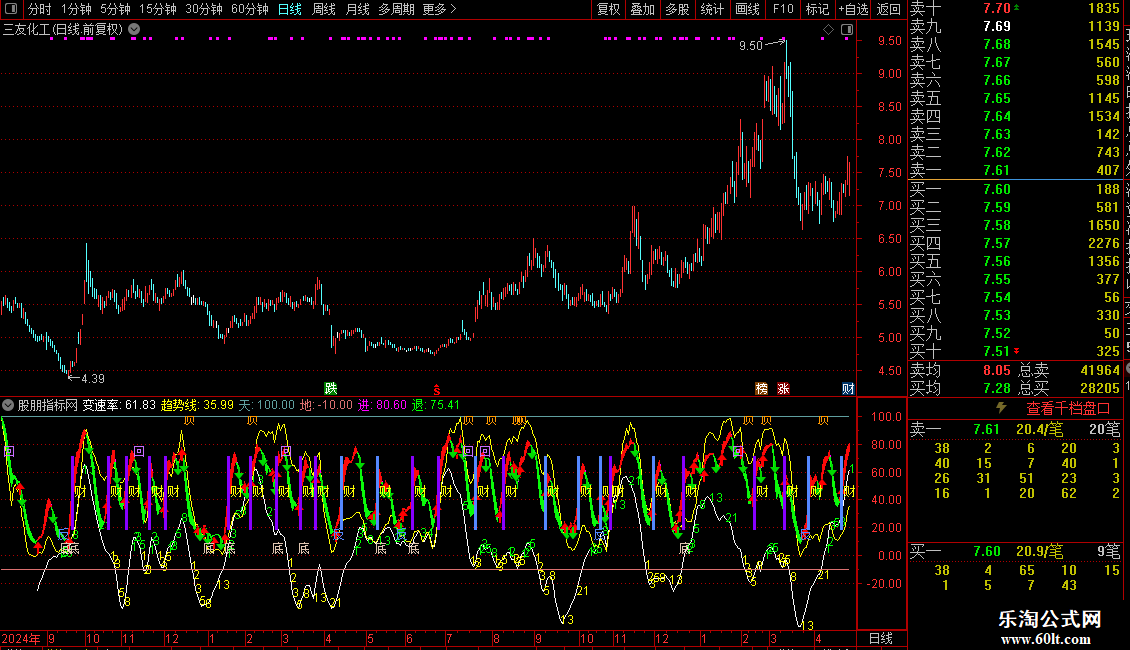Activate the 画线 drawing tools
The image size is (1130, 650).
[x=747, y=9]
